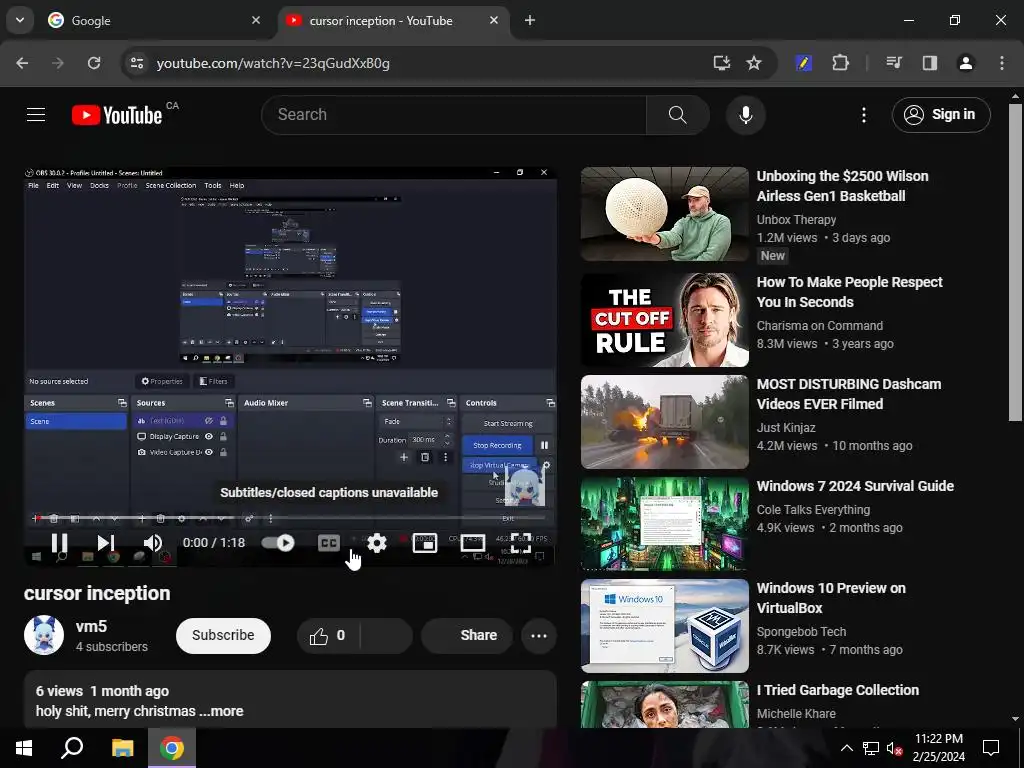Go forward in browser history

58,63
